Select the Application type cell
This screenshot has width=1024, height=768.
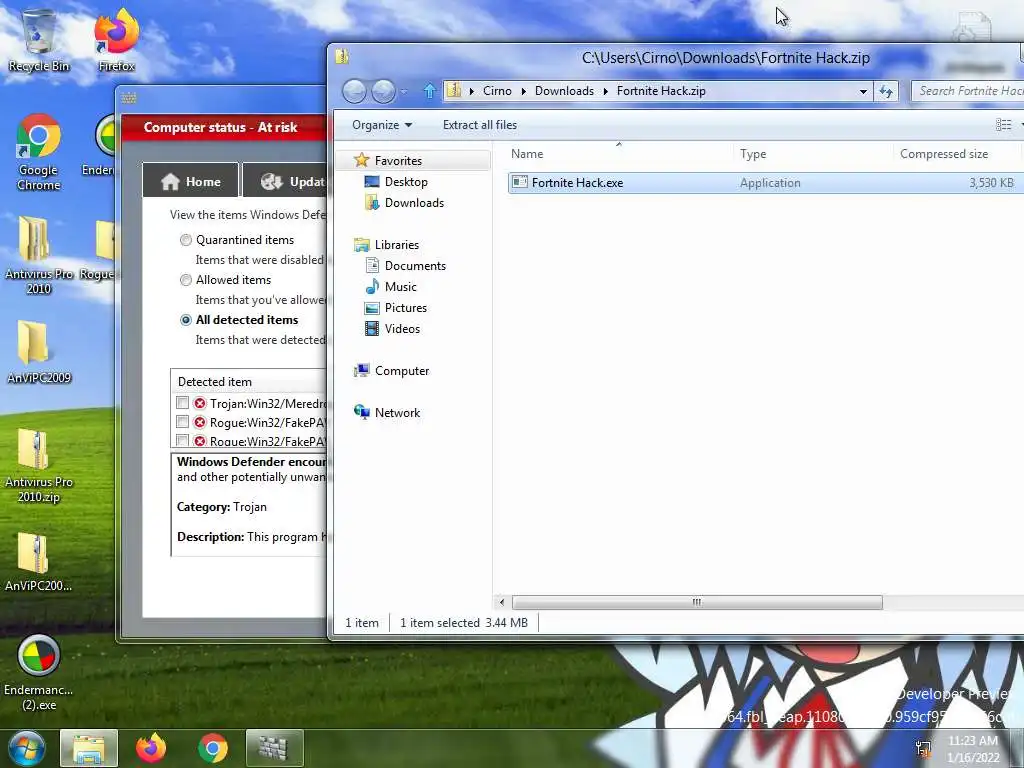point(770,183)
